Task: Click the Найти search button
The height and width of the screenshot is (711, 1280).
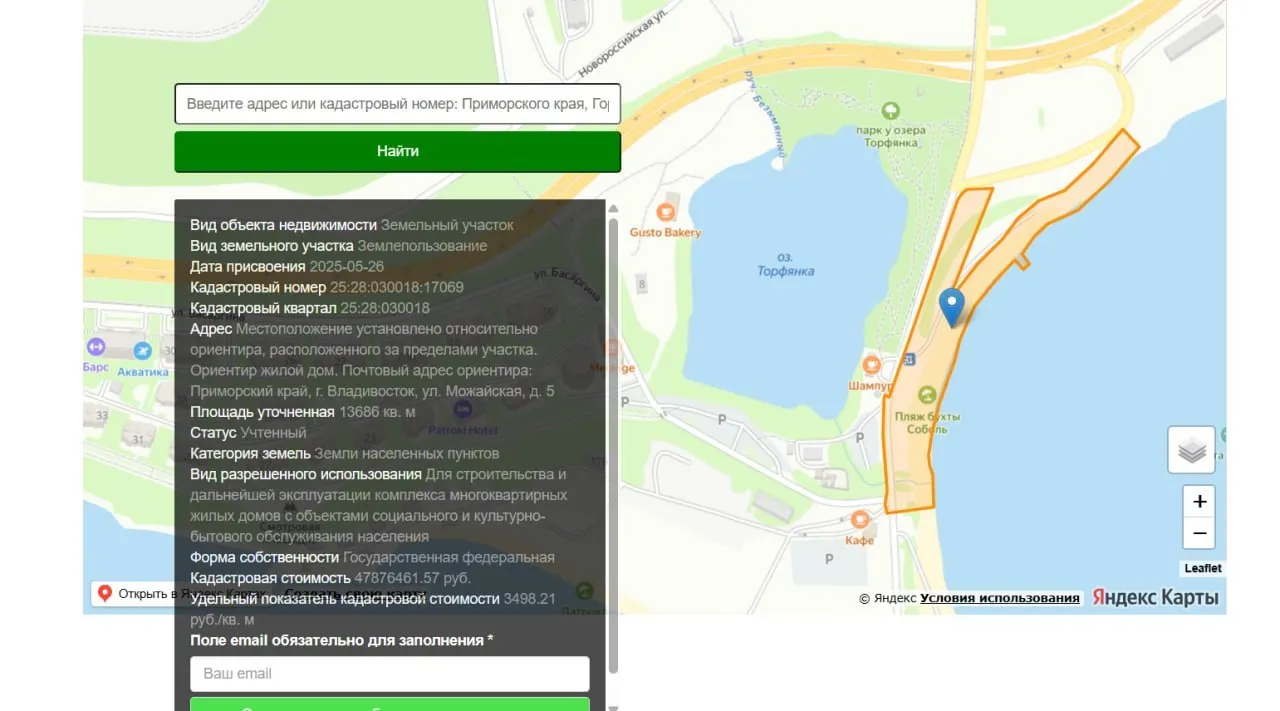Action: click(x=398, y=151)
